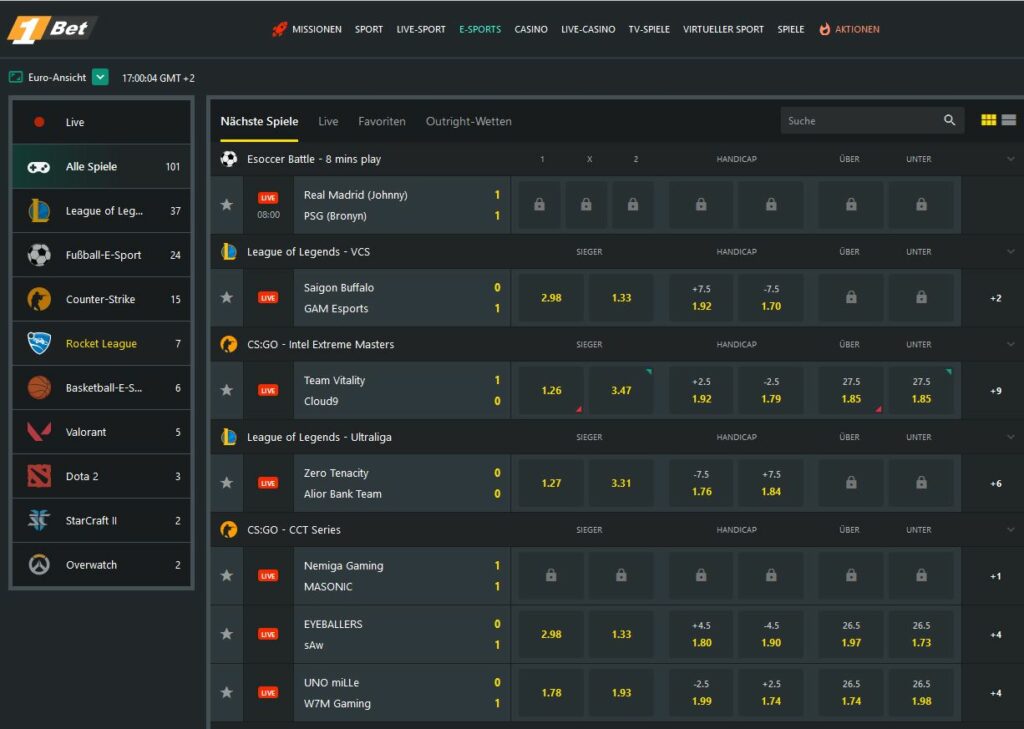Switch to the Favoriten tab
Screen dimensions: 1024x729
point(381,122)
